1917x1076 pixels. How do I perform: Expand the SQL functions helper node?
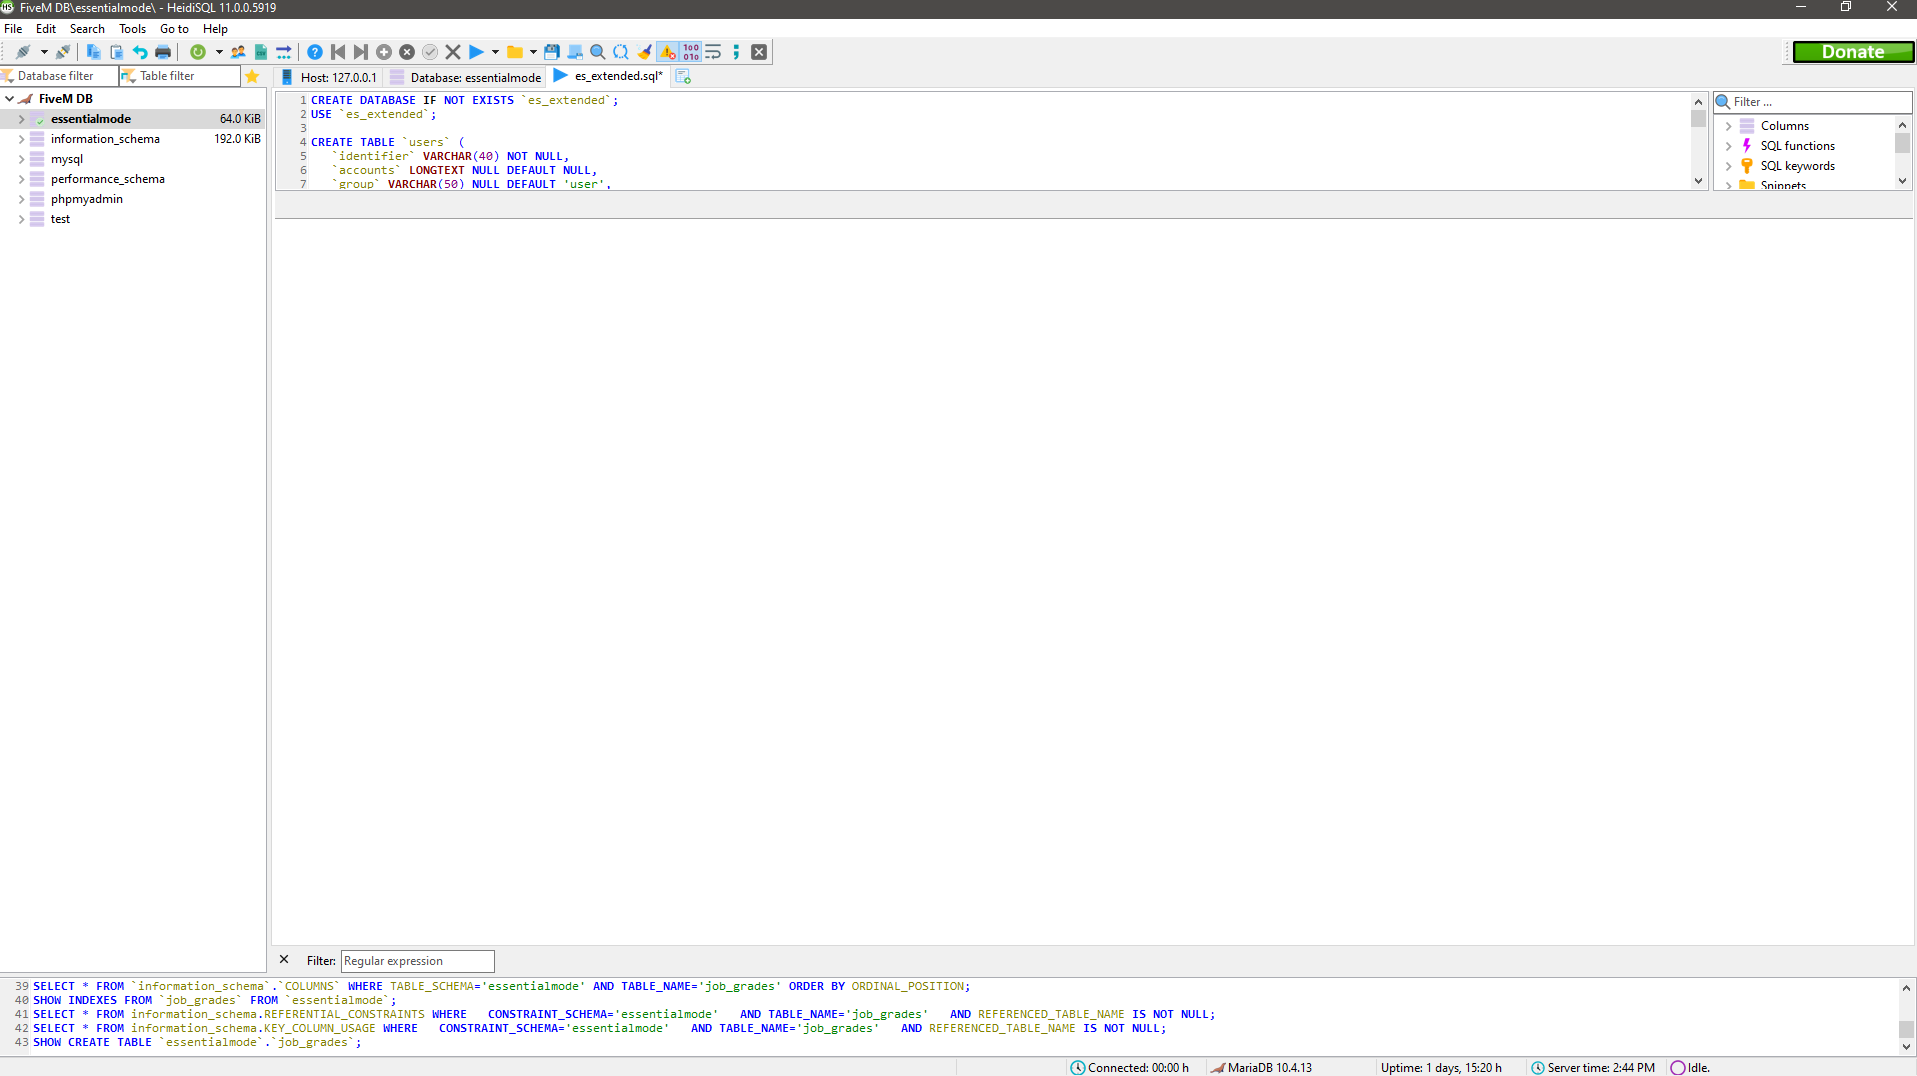(1728, 146)
